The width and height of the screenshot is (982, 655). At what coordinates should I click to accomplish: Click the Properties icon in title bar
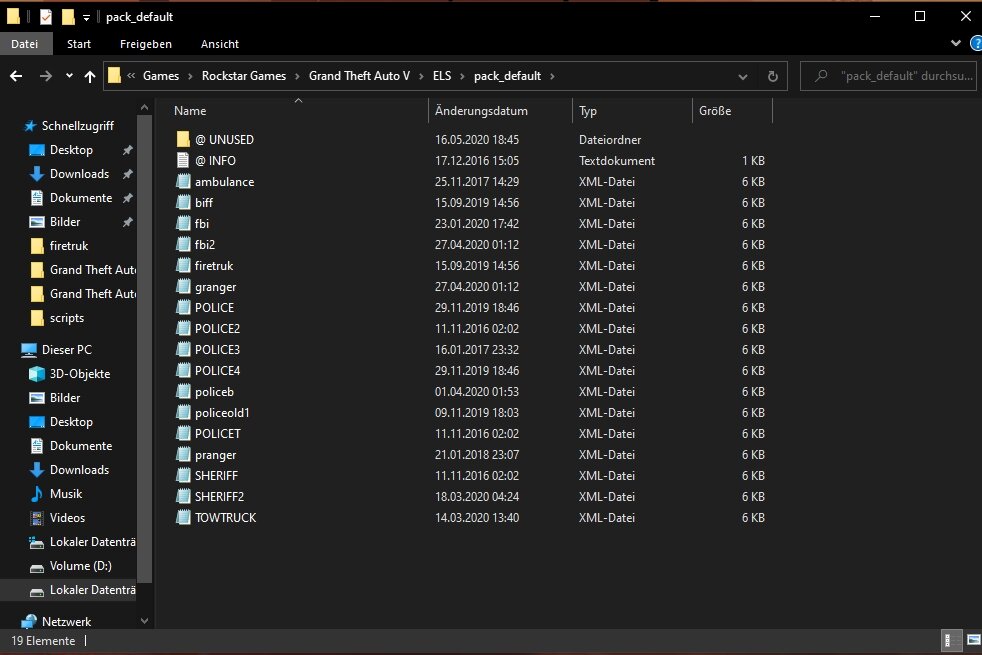click(x=46, y=16)
